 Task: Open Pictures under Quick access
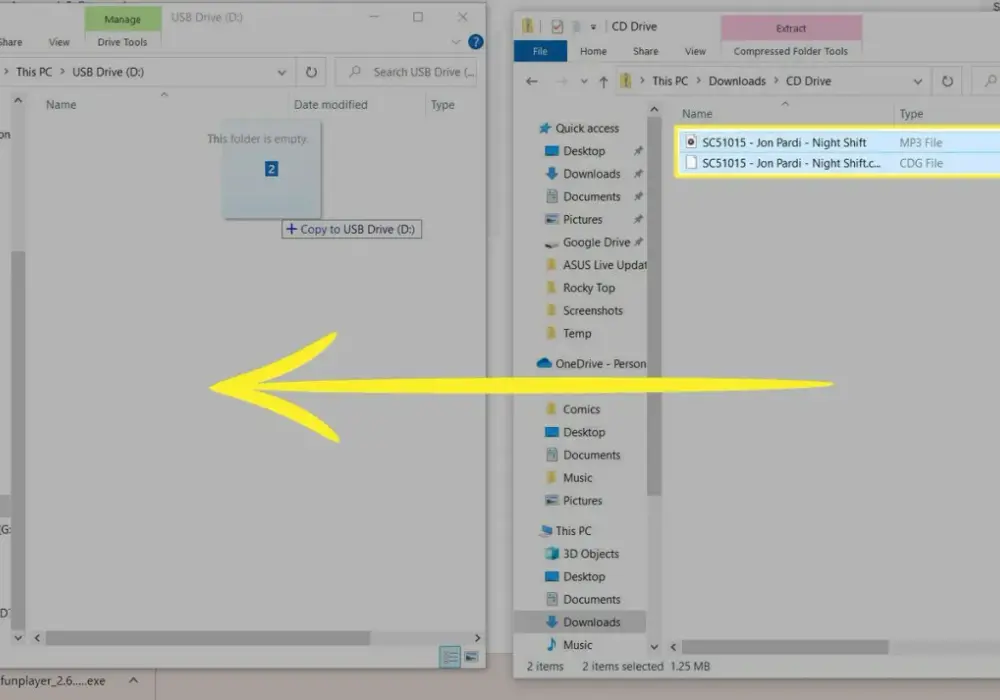(582, 219)
